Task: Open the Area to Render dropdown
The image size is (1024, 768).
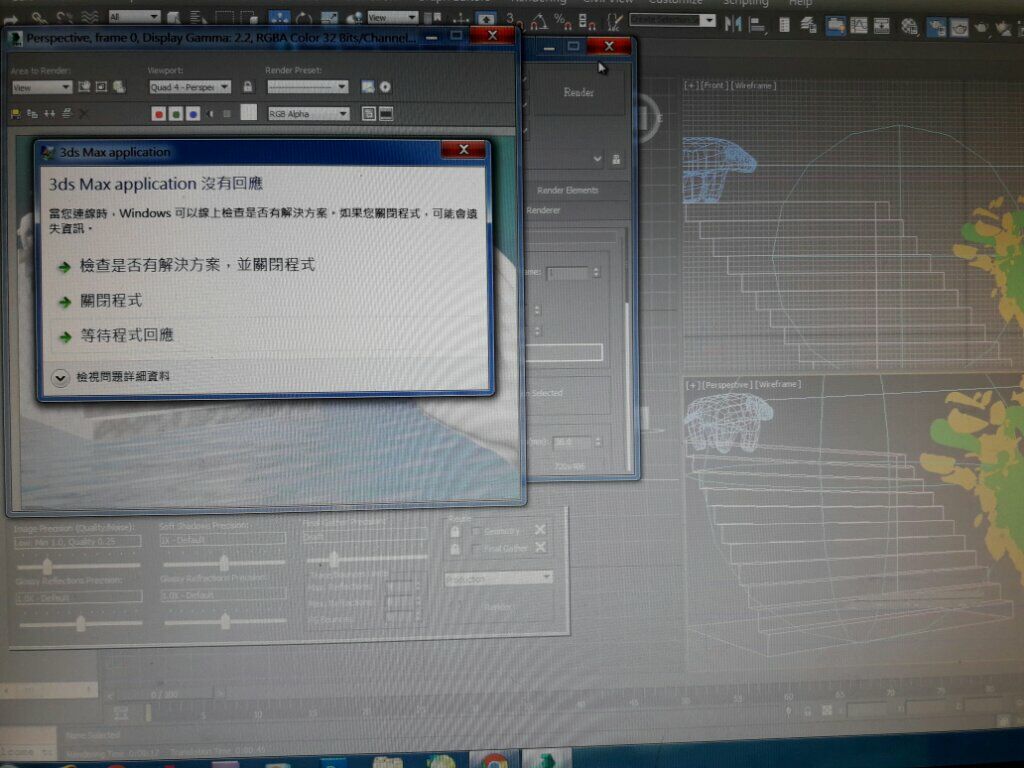Action: 42,88
